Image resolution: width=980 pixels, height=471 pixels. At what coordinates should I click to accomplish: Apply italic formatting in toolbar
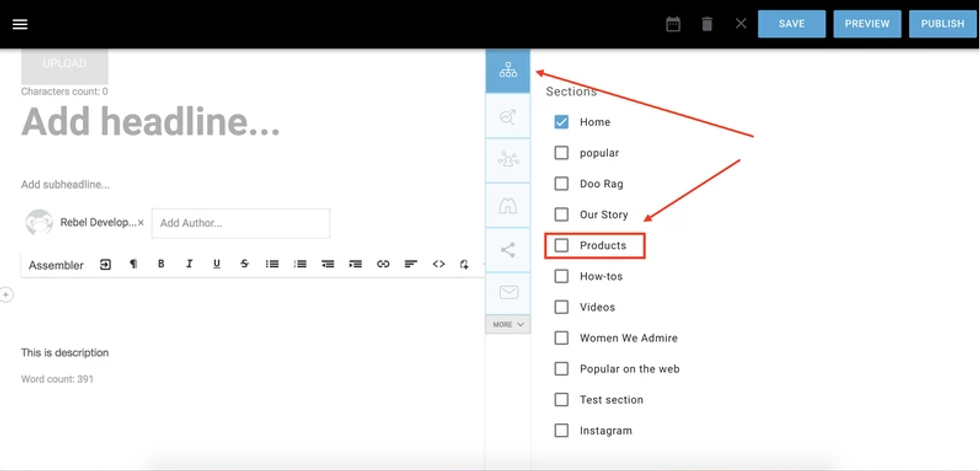(188, 264)
